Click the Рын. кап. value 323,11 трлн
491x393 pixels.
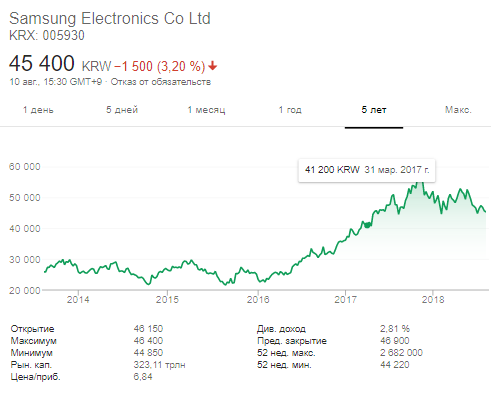(159, 365)
